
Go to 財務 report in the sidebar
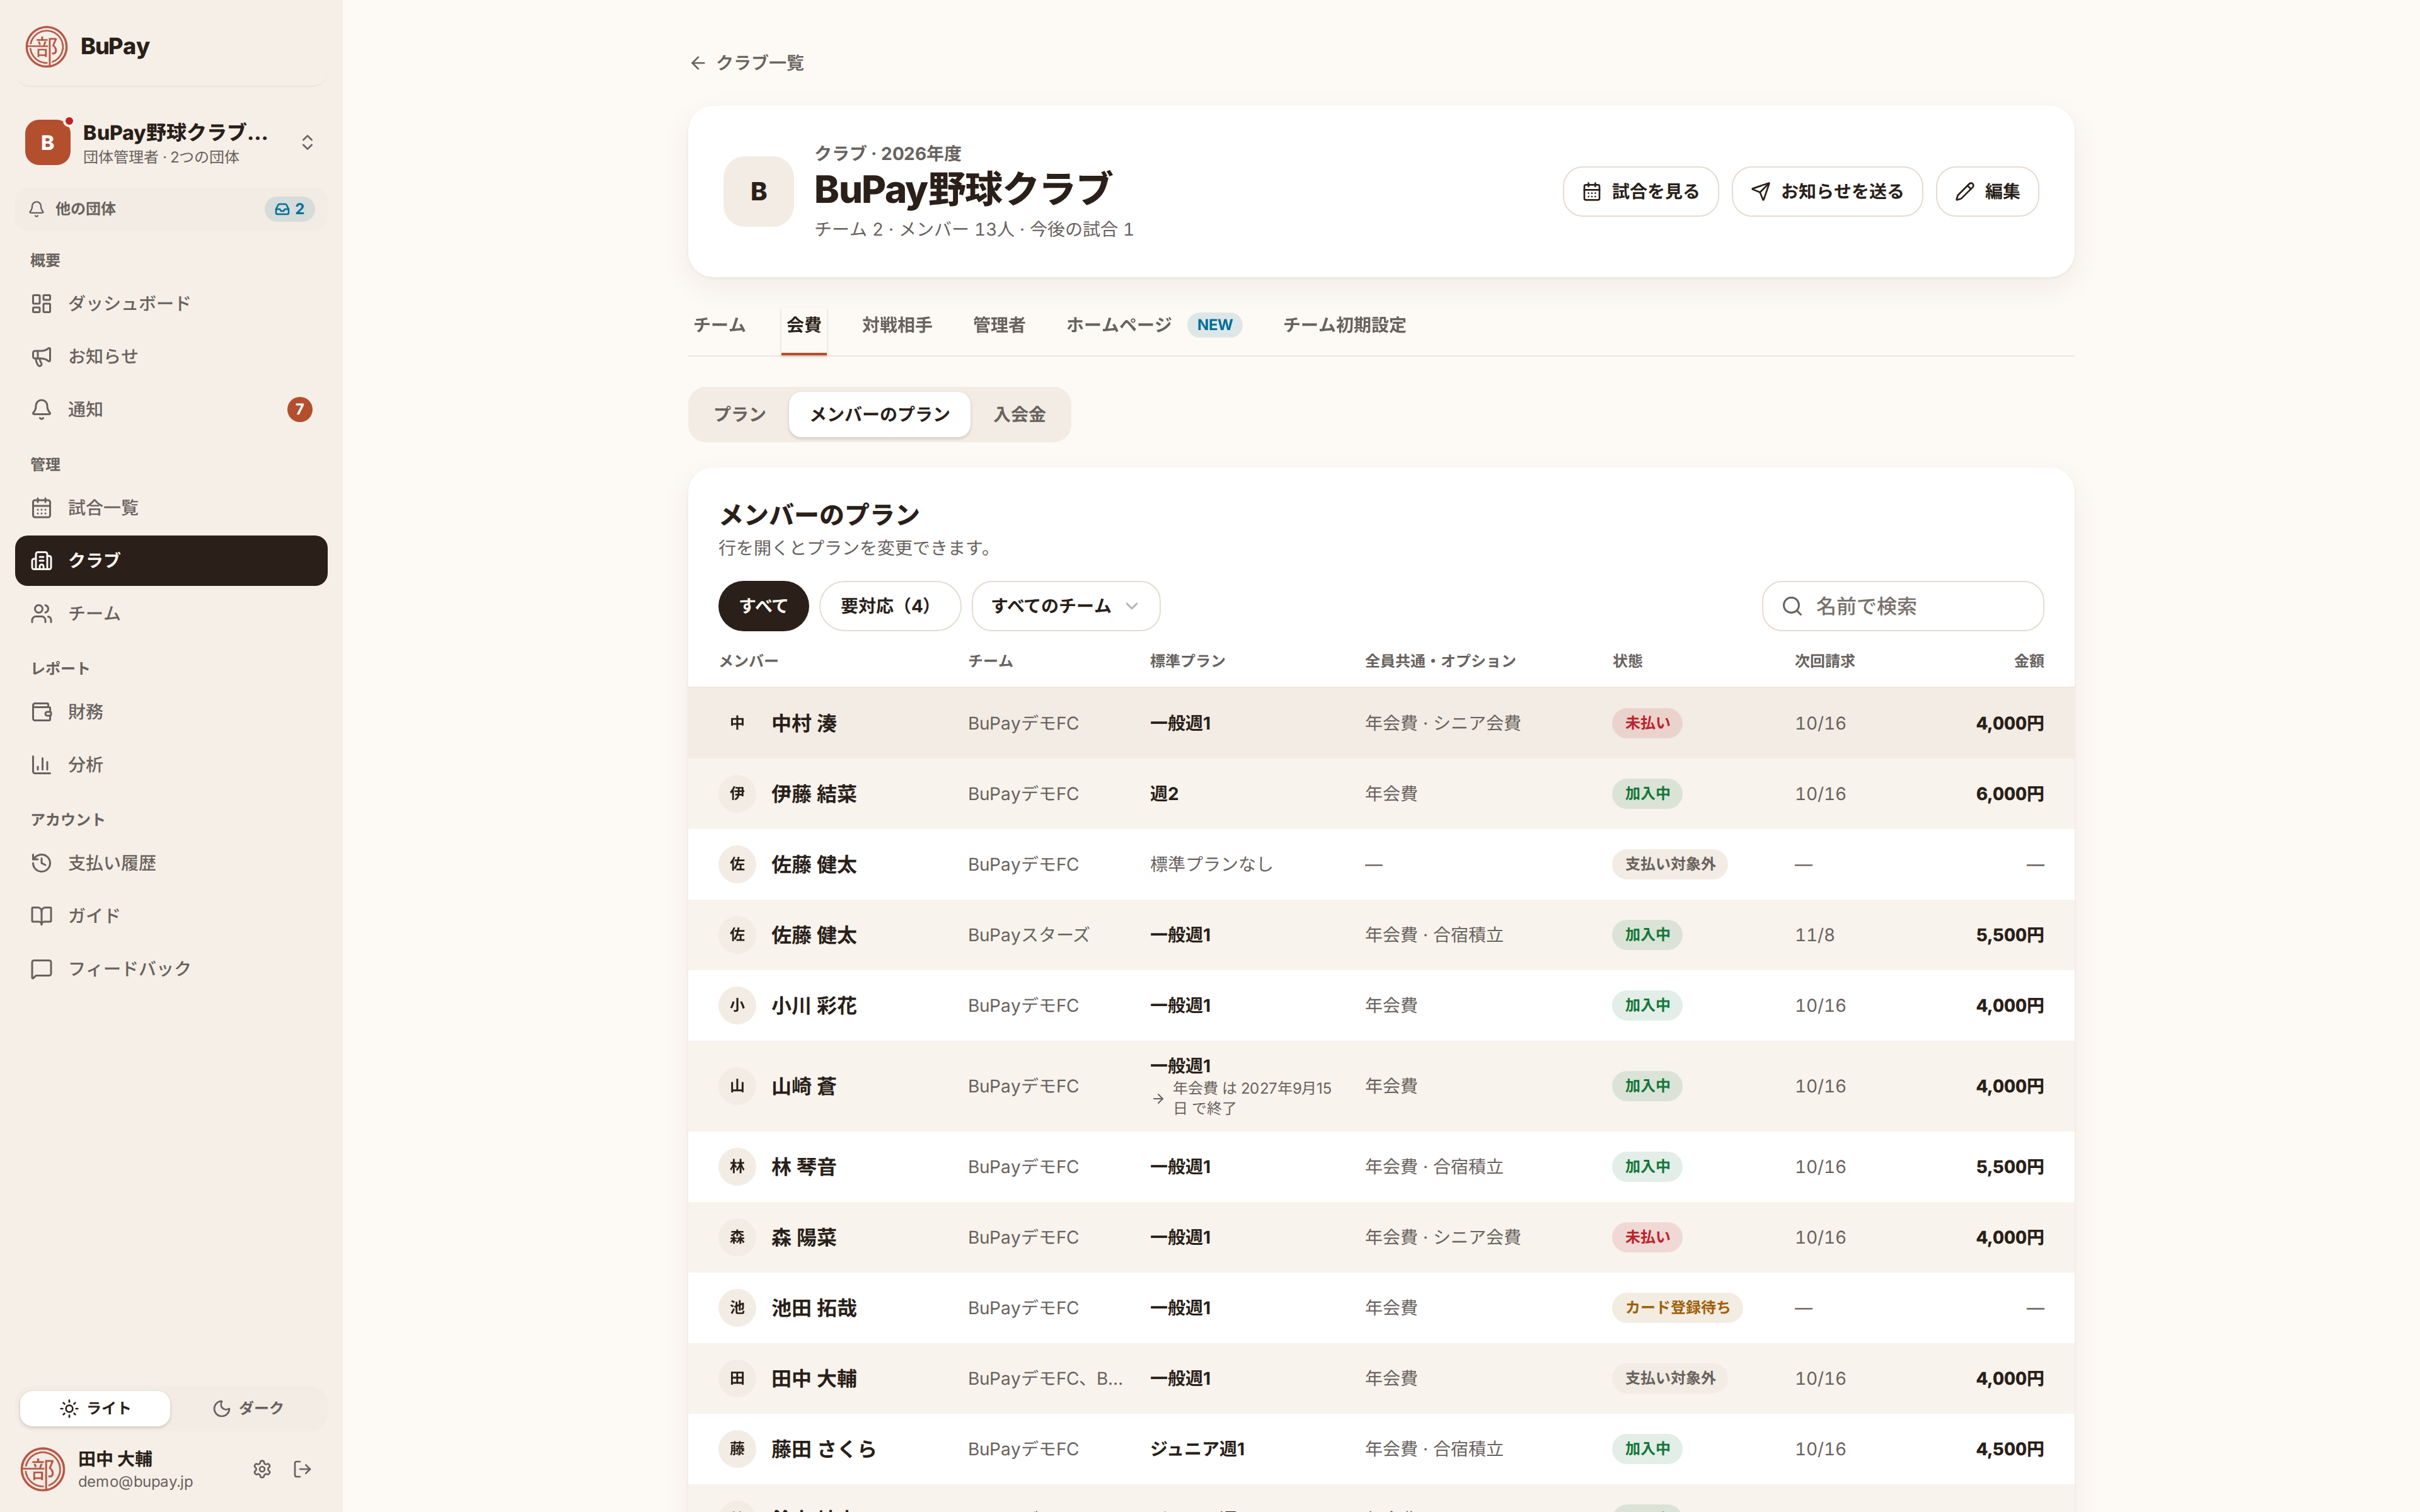(x=171, y=711)
